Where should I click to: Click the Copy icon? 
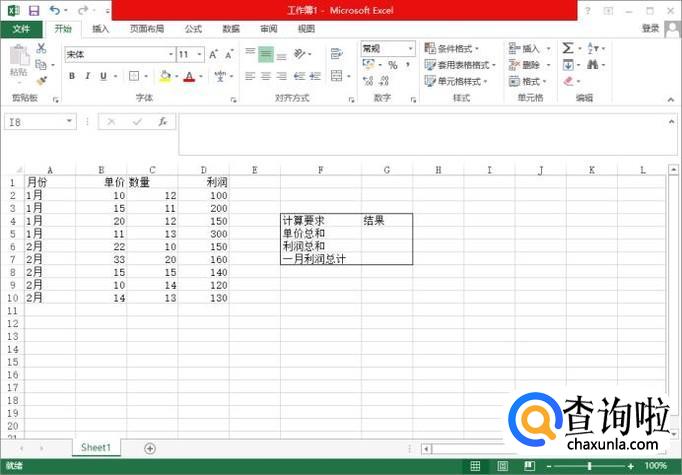click(41, 65)
